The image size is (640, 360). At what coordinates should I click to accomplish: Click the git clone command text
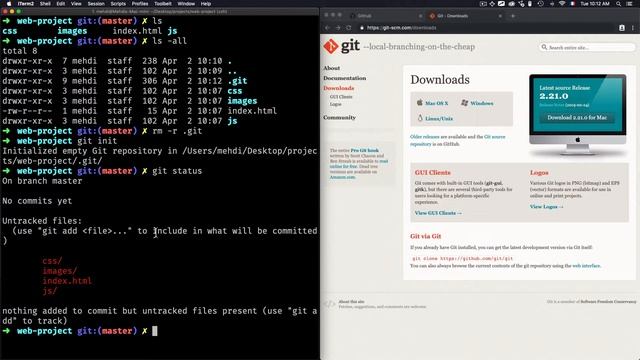(462, 258)
